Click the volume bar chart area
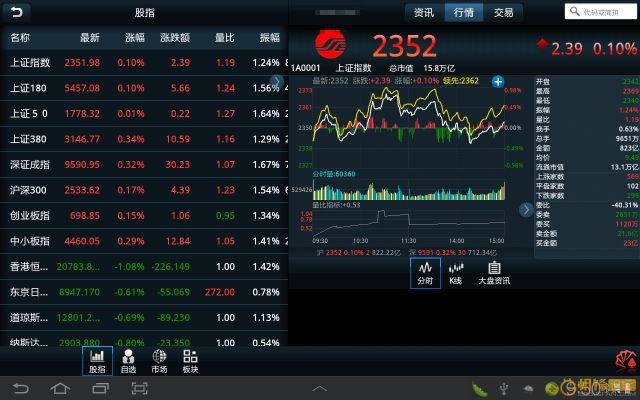640x400 pixels. coord(409,190)
